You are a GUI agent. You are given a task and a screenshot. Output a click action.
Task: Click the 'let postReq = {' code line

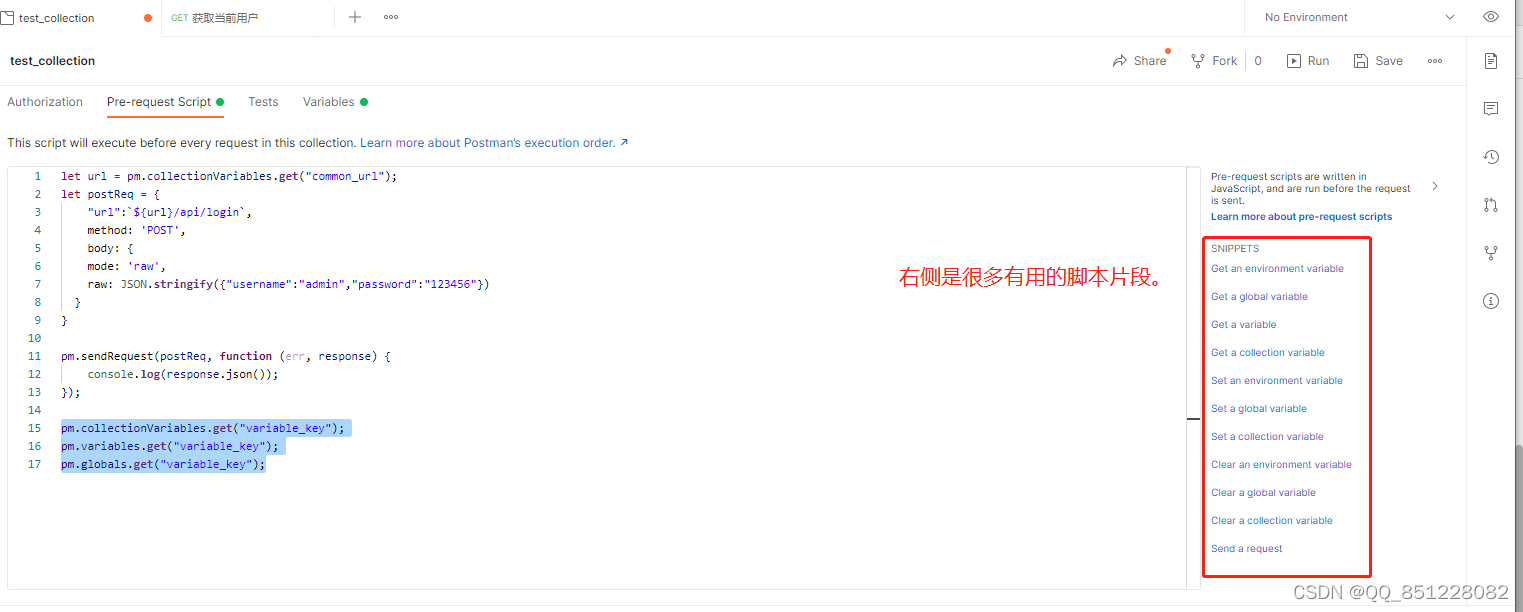pos(110,194)
